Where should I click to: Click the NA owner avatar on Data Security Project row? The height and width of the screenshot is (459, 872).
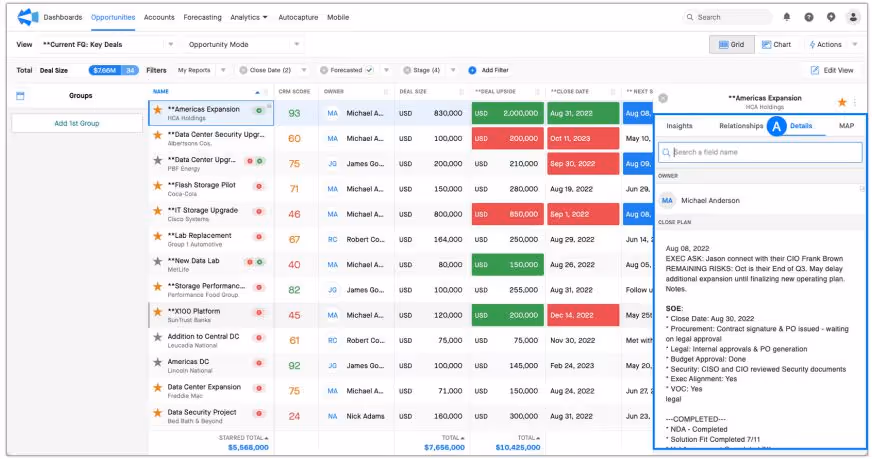(x=332, y=416)
